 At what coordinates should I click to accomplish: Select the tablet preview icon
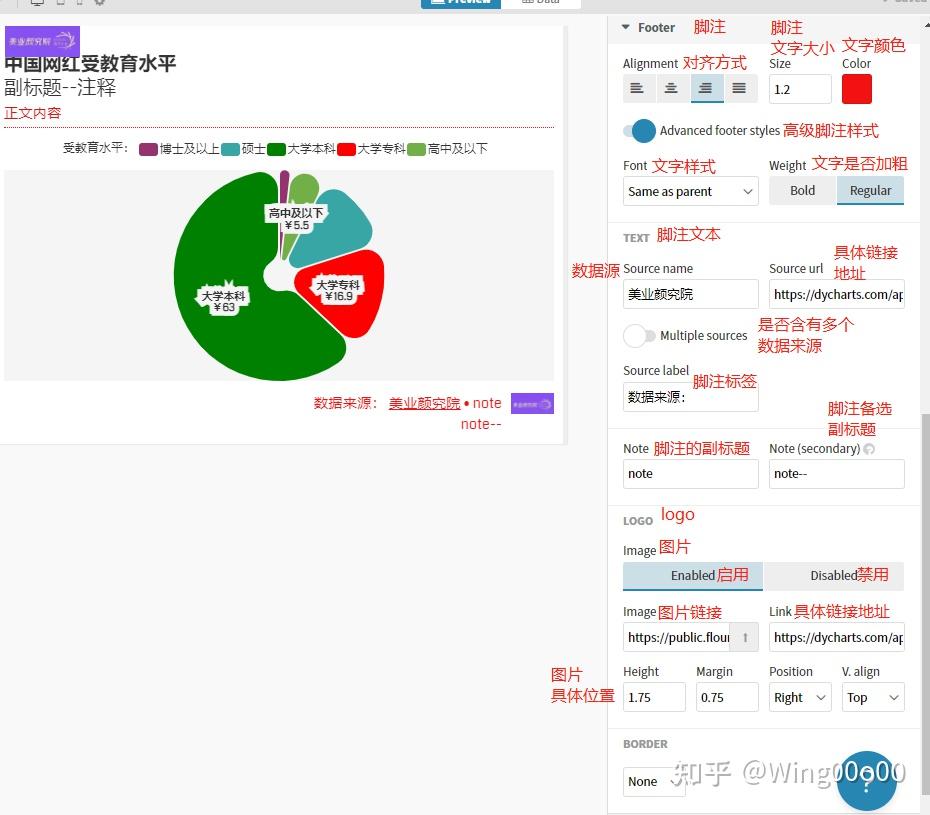(x=59, y=4)
